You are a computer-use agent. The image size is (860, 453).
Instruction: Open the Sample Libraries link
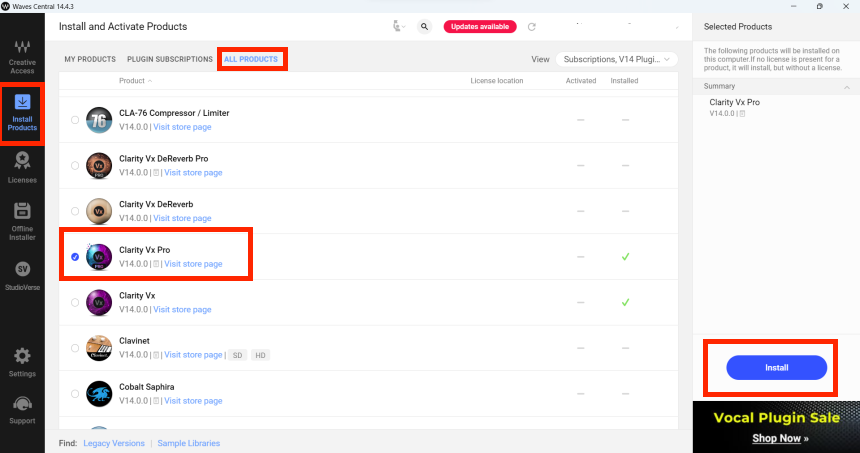189,443
